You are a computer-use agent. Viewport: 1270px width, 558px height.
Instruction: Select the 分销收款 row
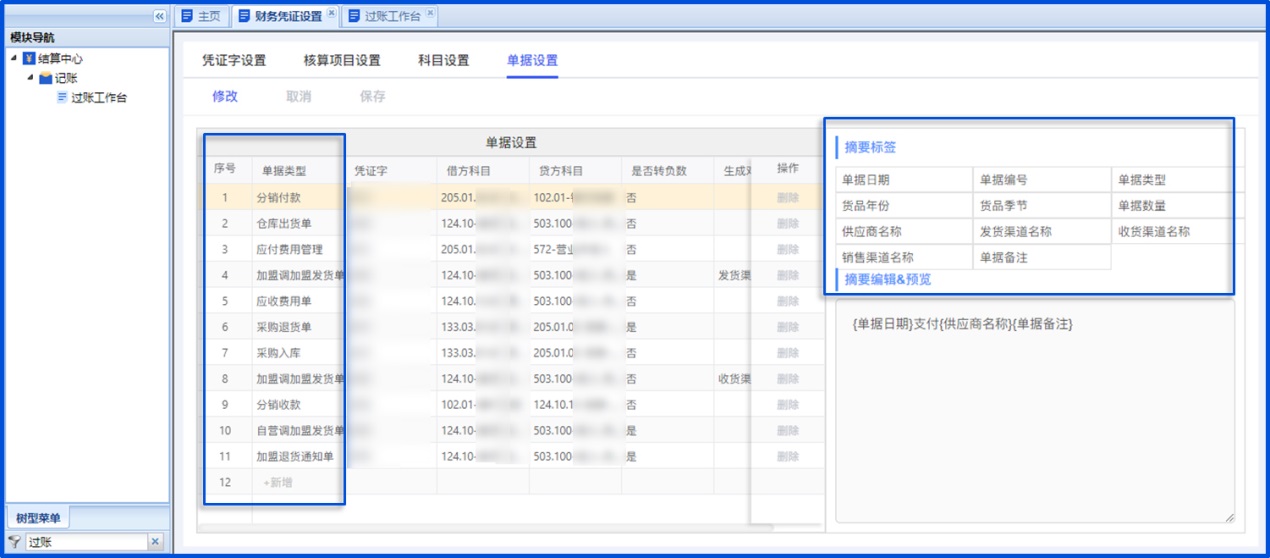510,405
